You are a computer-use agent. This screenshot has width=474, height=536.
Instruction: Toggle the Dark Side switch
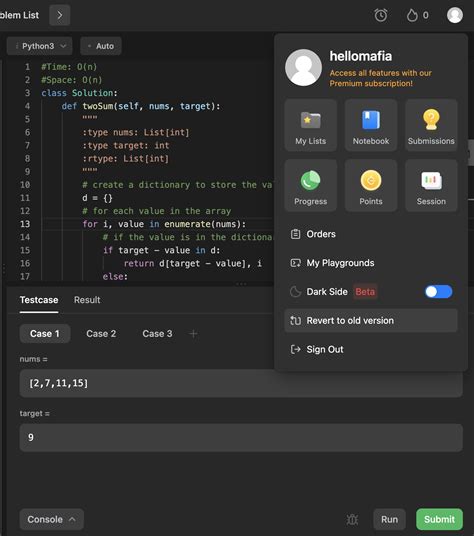[438, 292]
